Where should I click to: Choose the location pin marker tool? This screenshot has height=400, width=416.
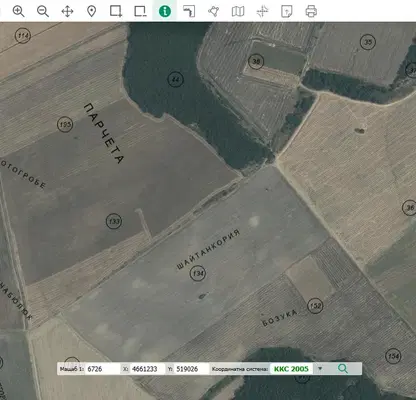click(92, 11)
